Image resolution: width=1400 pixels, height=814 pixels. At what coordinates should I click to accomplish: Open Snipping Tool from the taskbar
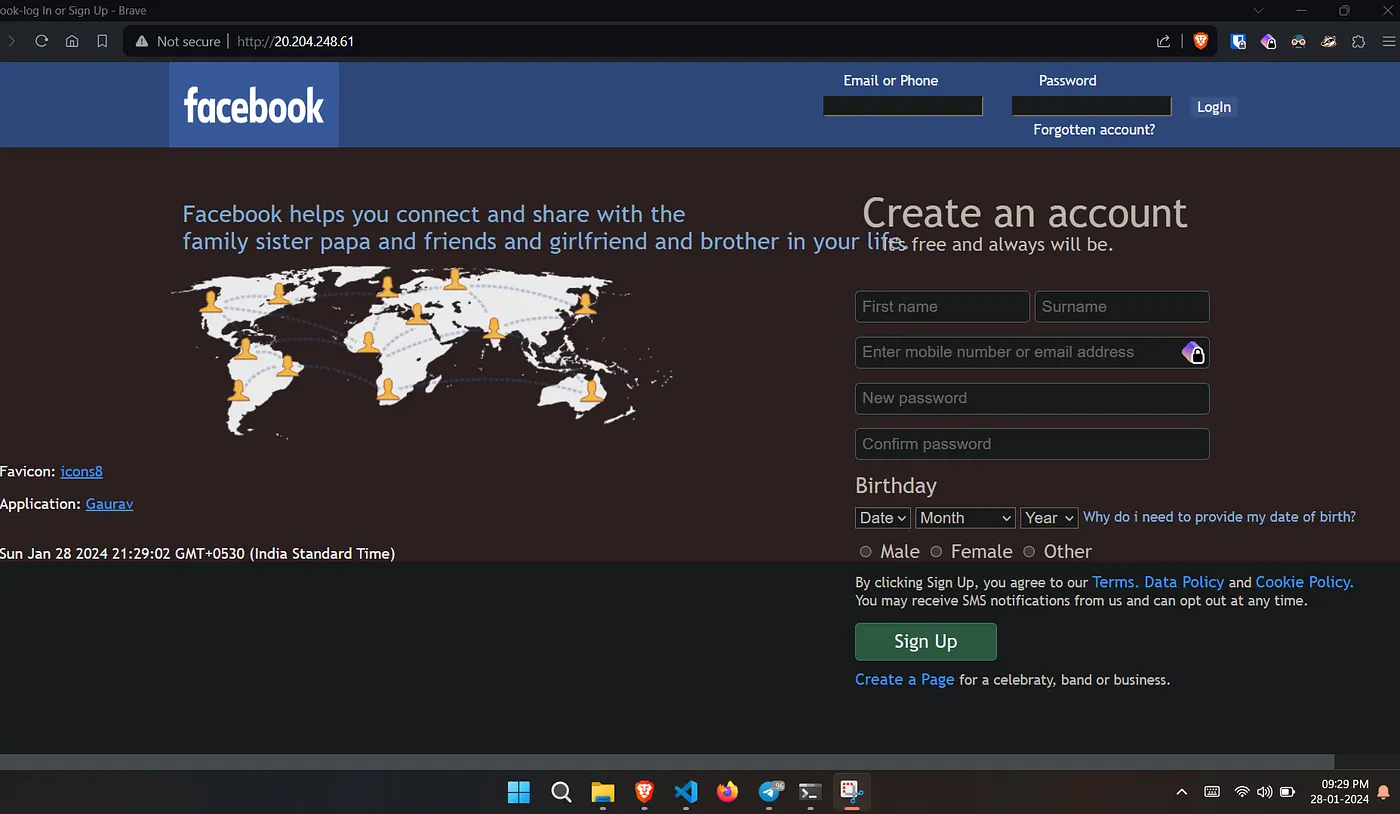[851, 792]
